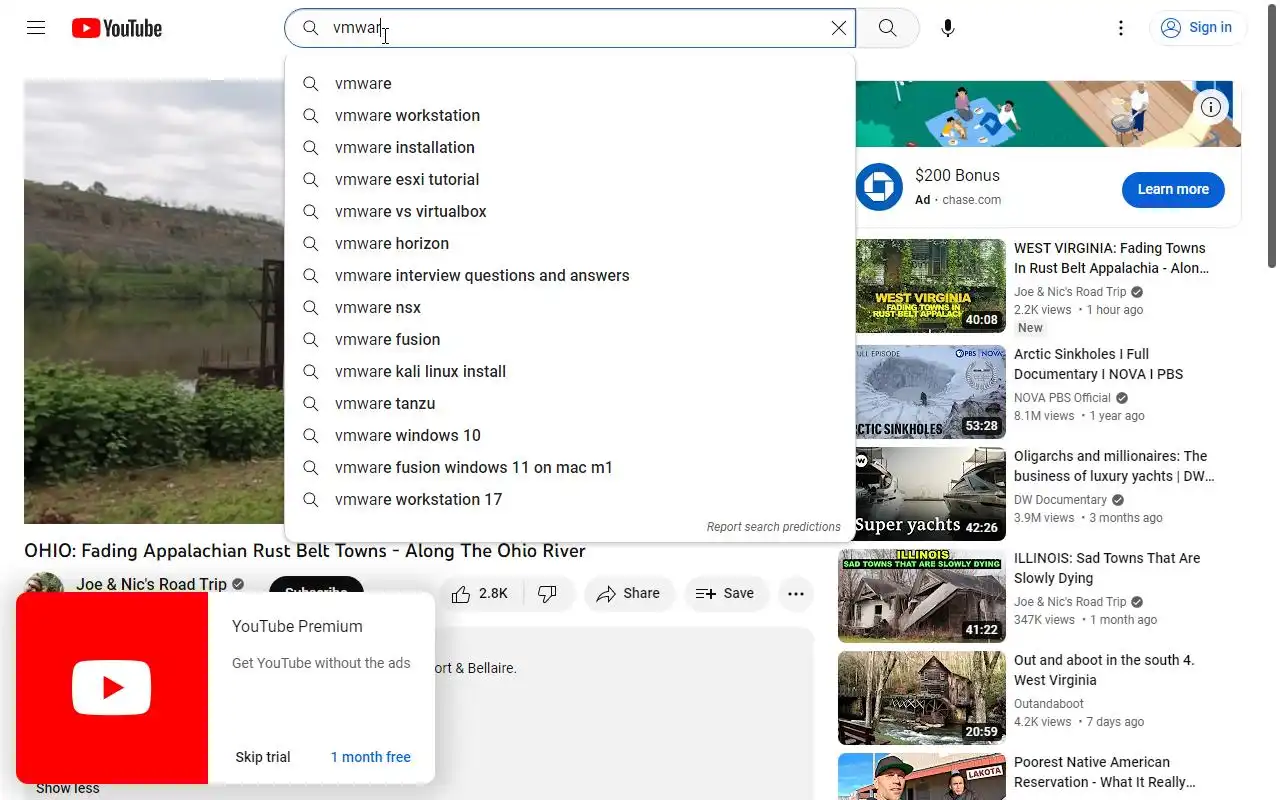Open 'WEST VIRGINIA: Fading Towns' video title

[x=1111, y=258]
